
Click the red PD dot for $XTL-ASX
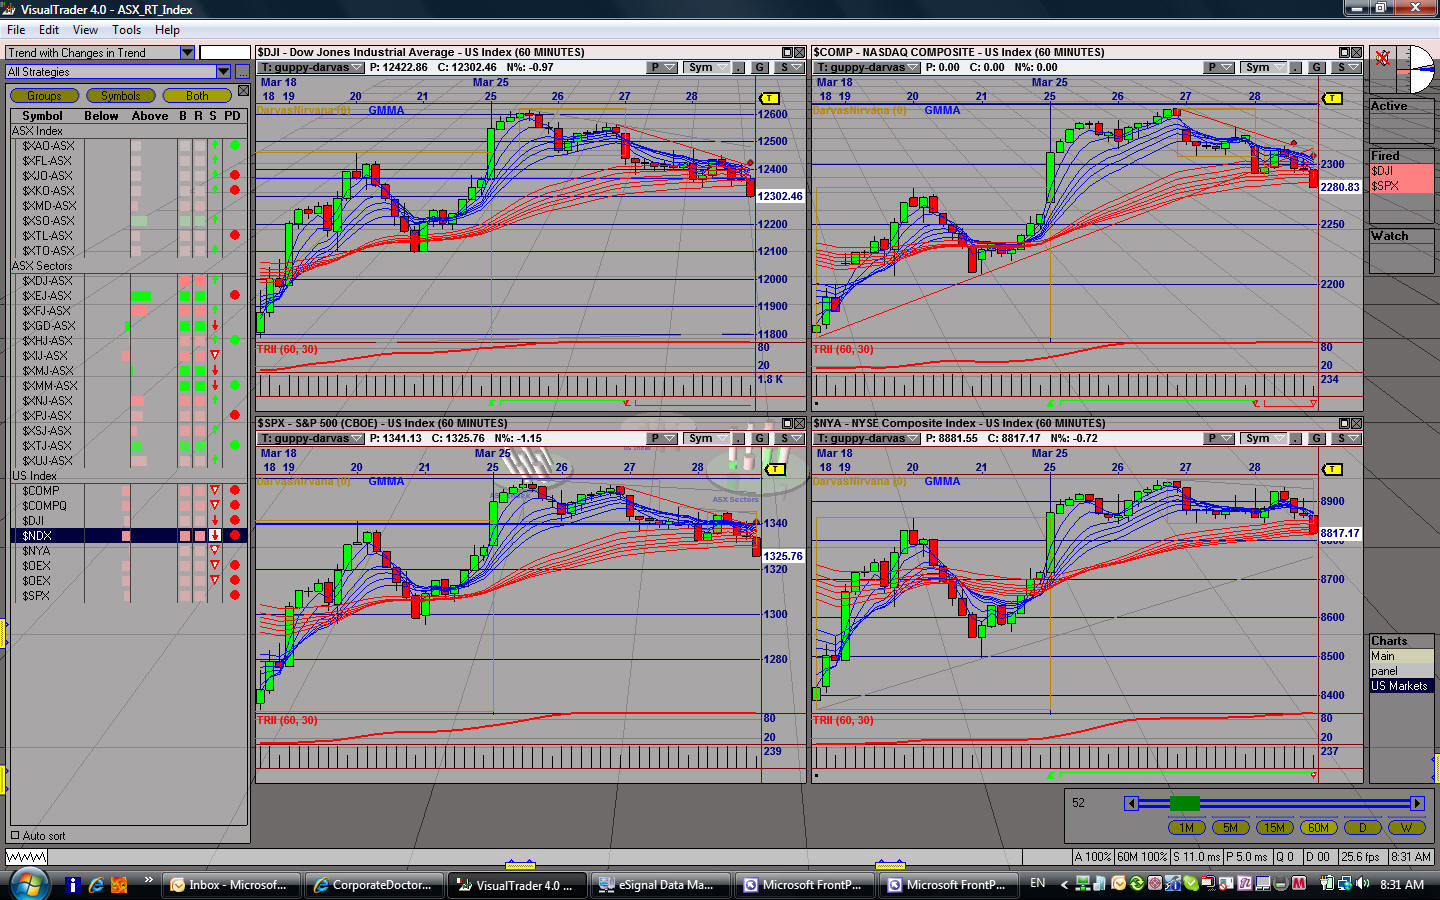coord(234,235)
